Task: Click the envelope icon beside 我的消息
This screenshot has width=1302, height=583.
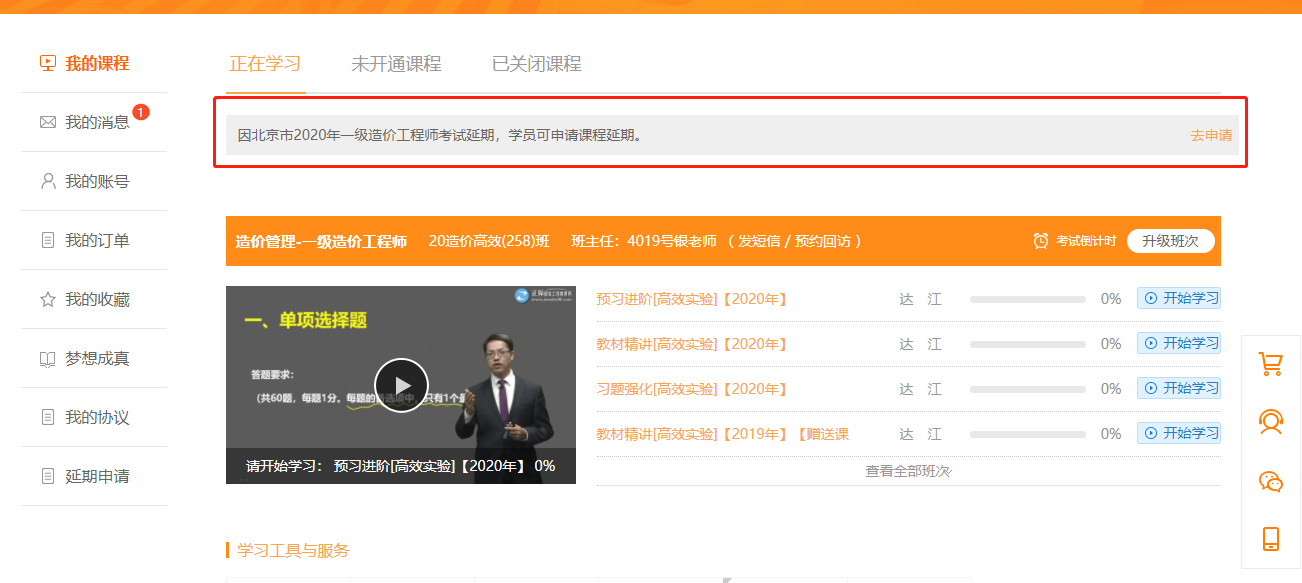Action: click(x=47, y=122)
